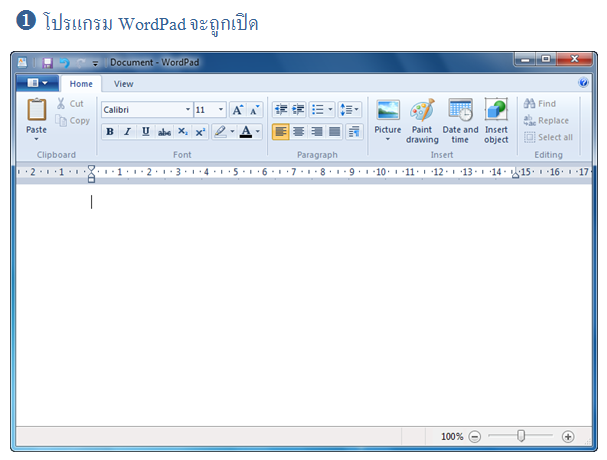
Task: Maximize the WordPad window
Action: (x=546, y=59)
